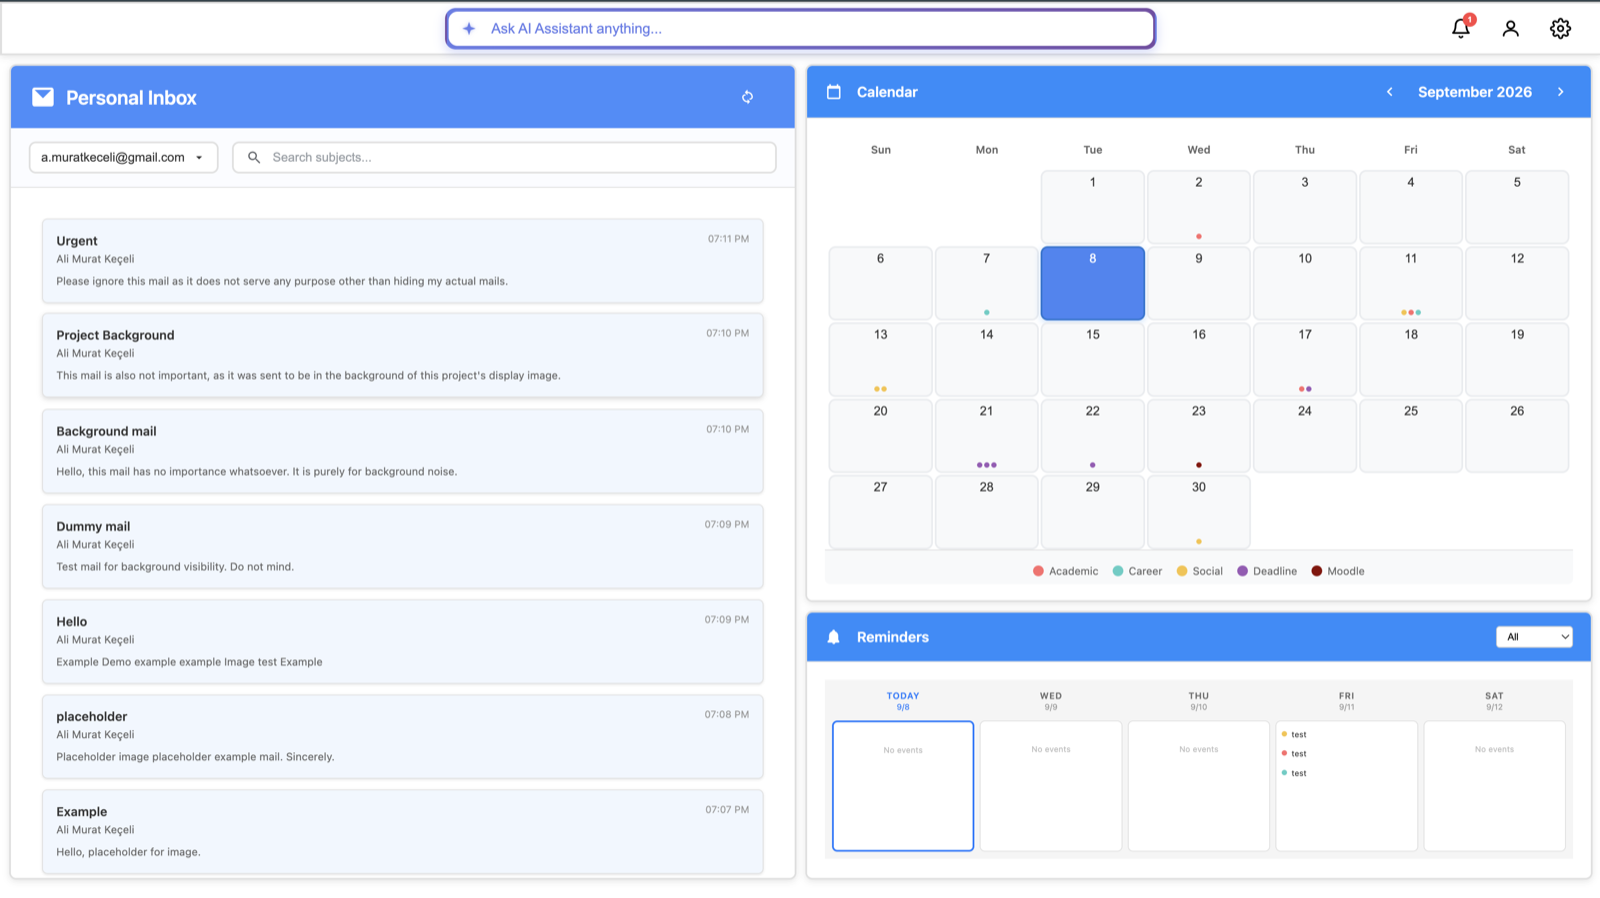
Task: Open the Project Background email
Action: tap(403, 355)
